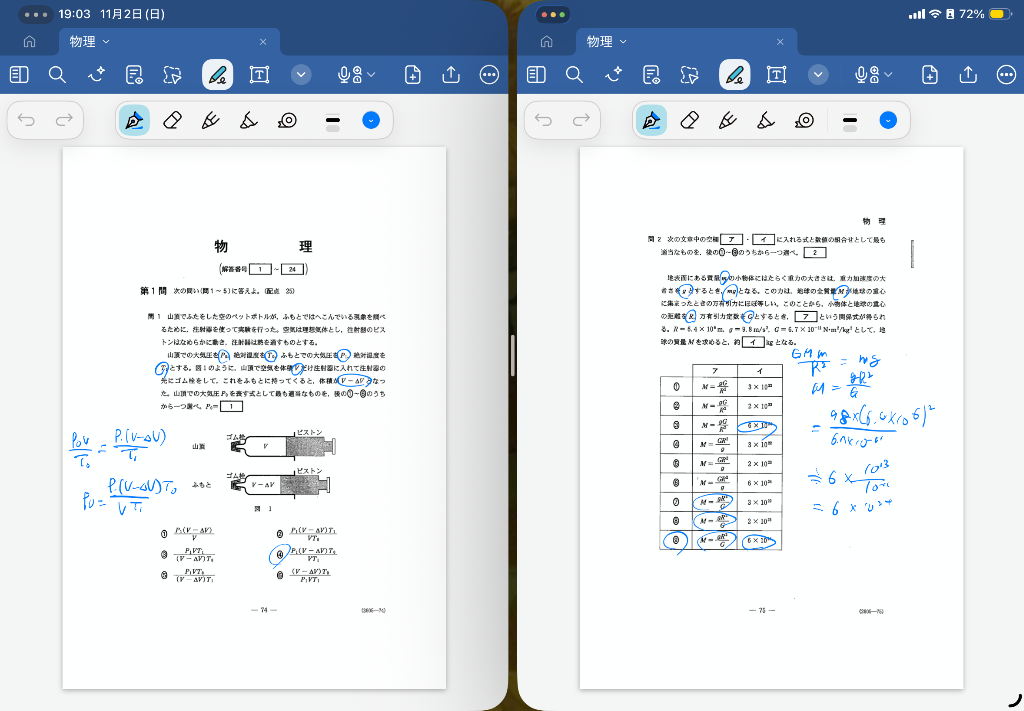Toggle the page sidebar in the left window
1024x711 pixels.
(19, 75)
